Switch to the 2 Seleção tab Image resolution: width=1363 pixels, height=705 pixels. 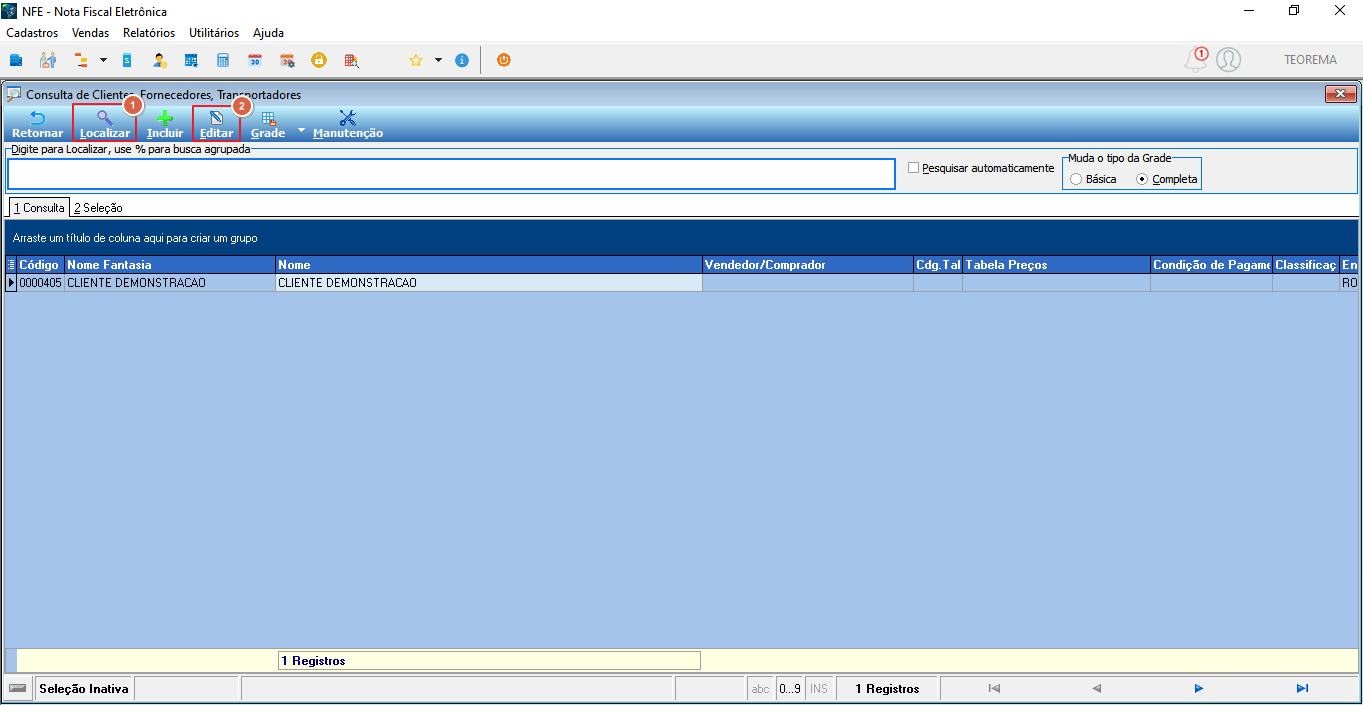click(98, 207)
